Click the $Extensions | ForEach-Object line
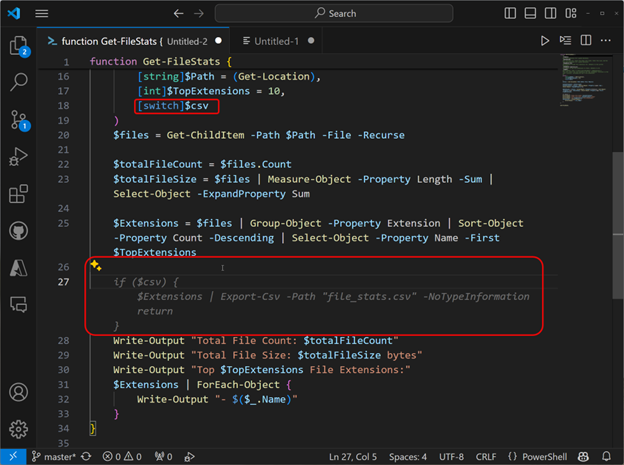 tap(202, 385)
